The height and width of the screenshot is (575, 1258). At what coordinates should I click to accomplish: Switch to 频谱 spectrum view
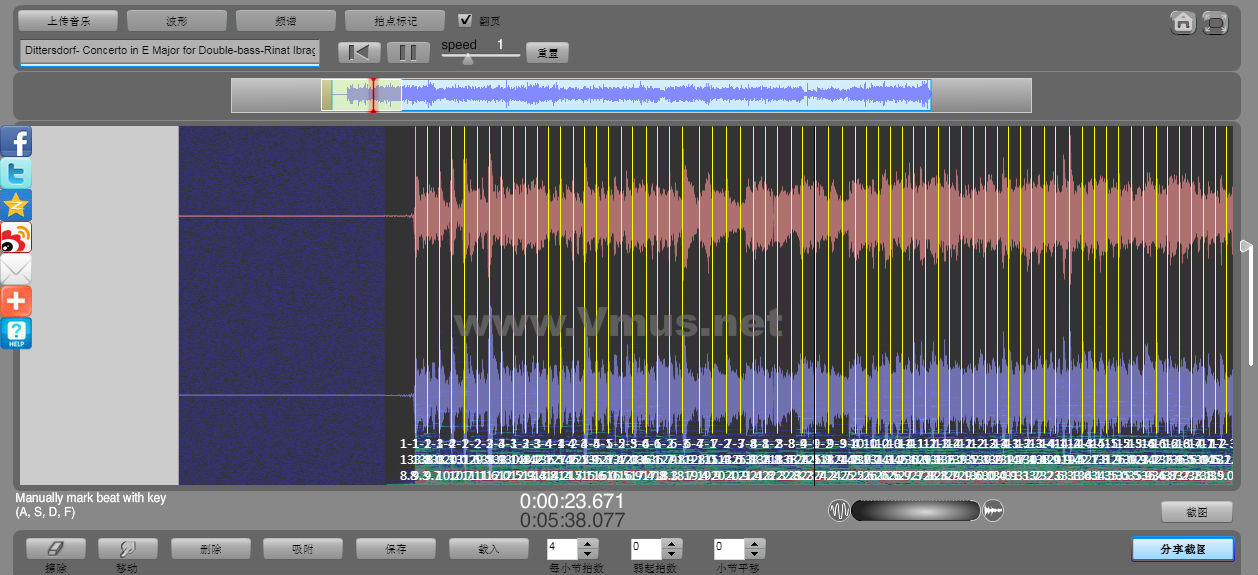(286, 20)
